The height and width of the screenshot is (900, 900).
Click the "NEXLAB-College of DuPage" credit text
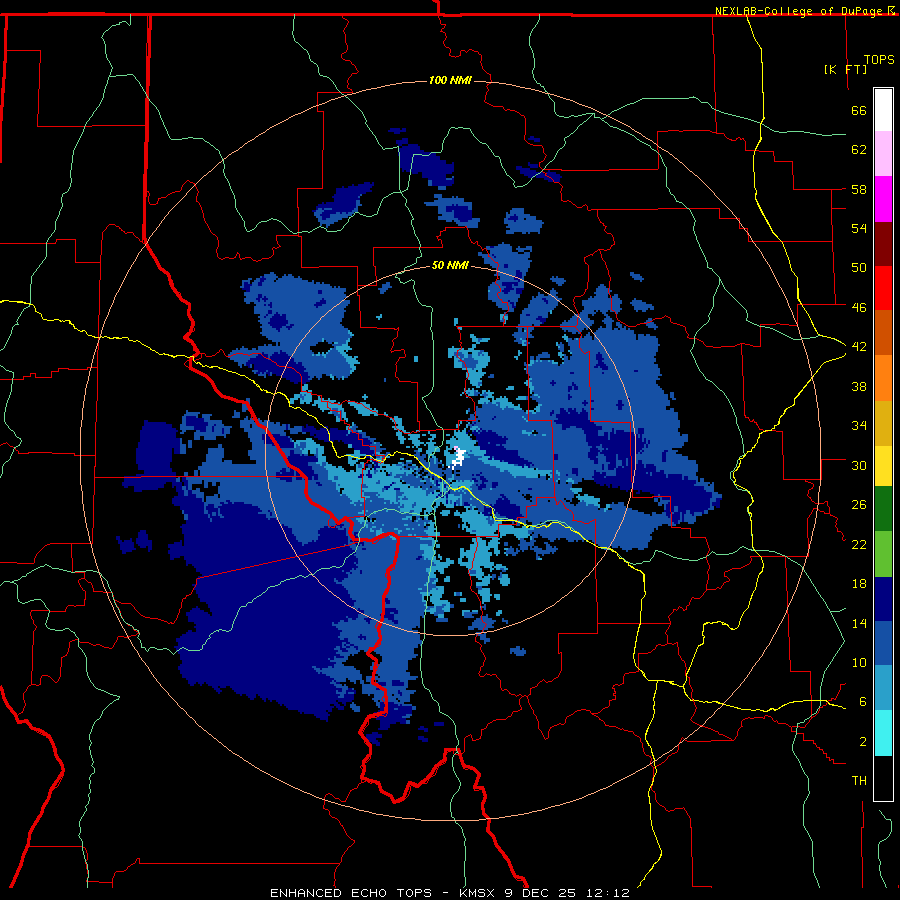tap(800, 11)
